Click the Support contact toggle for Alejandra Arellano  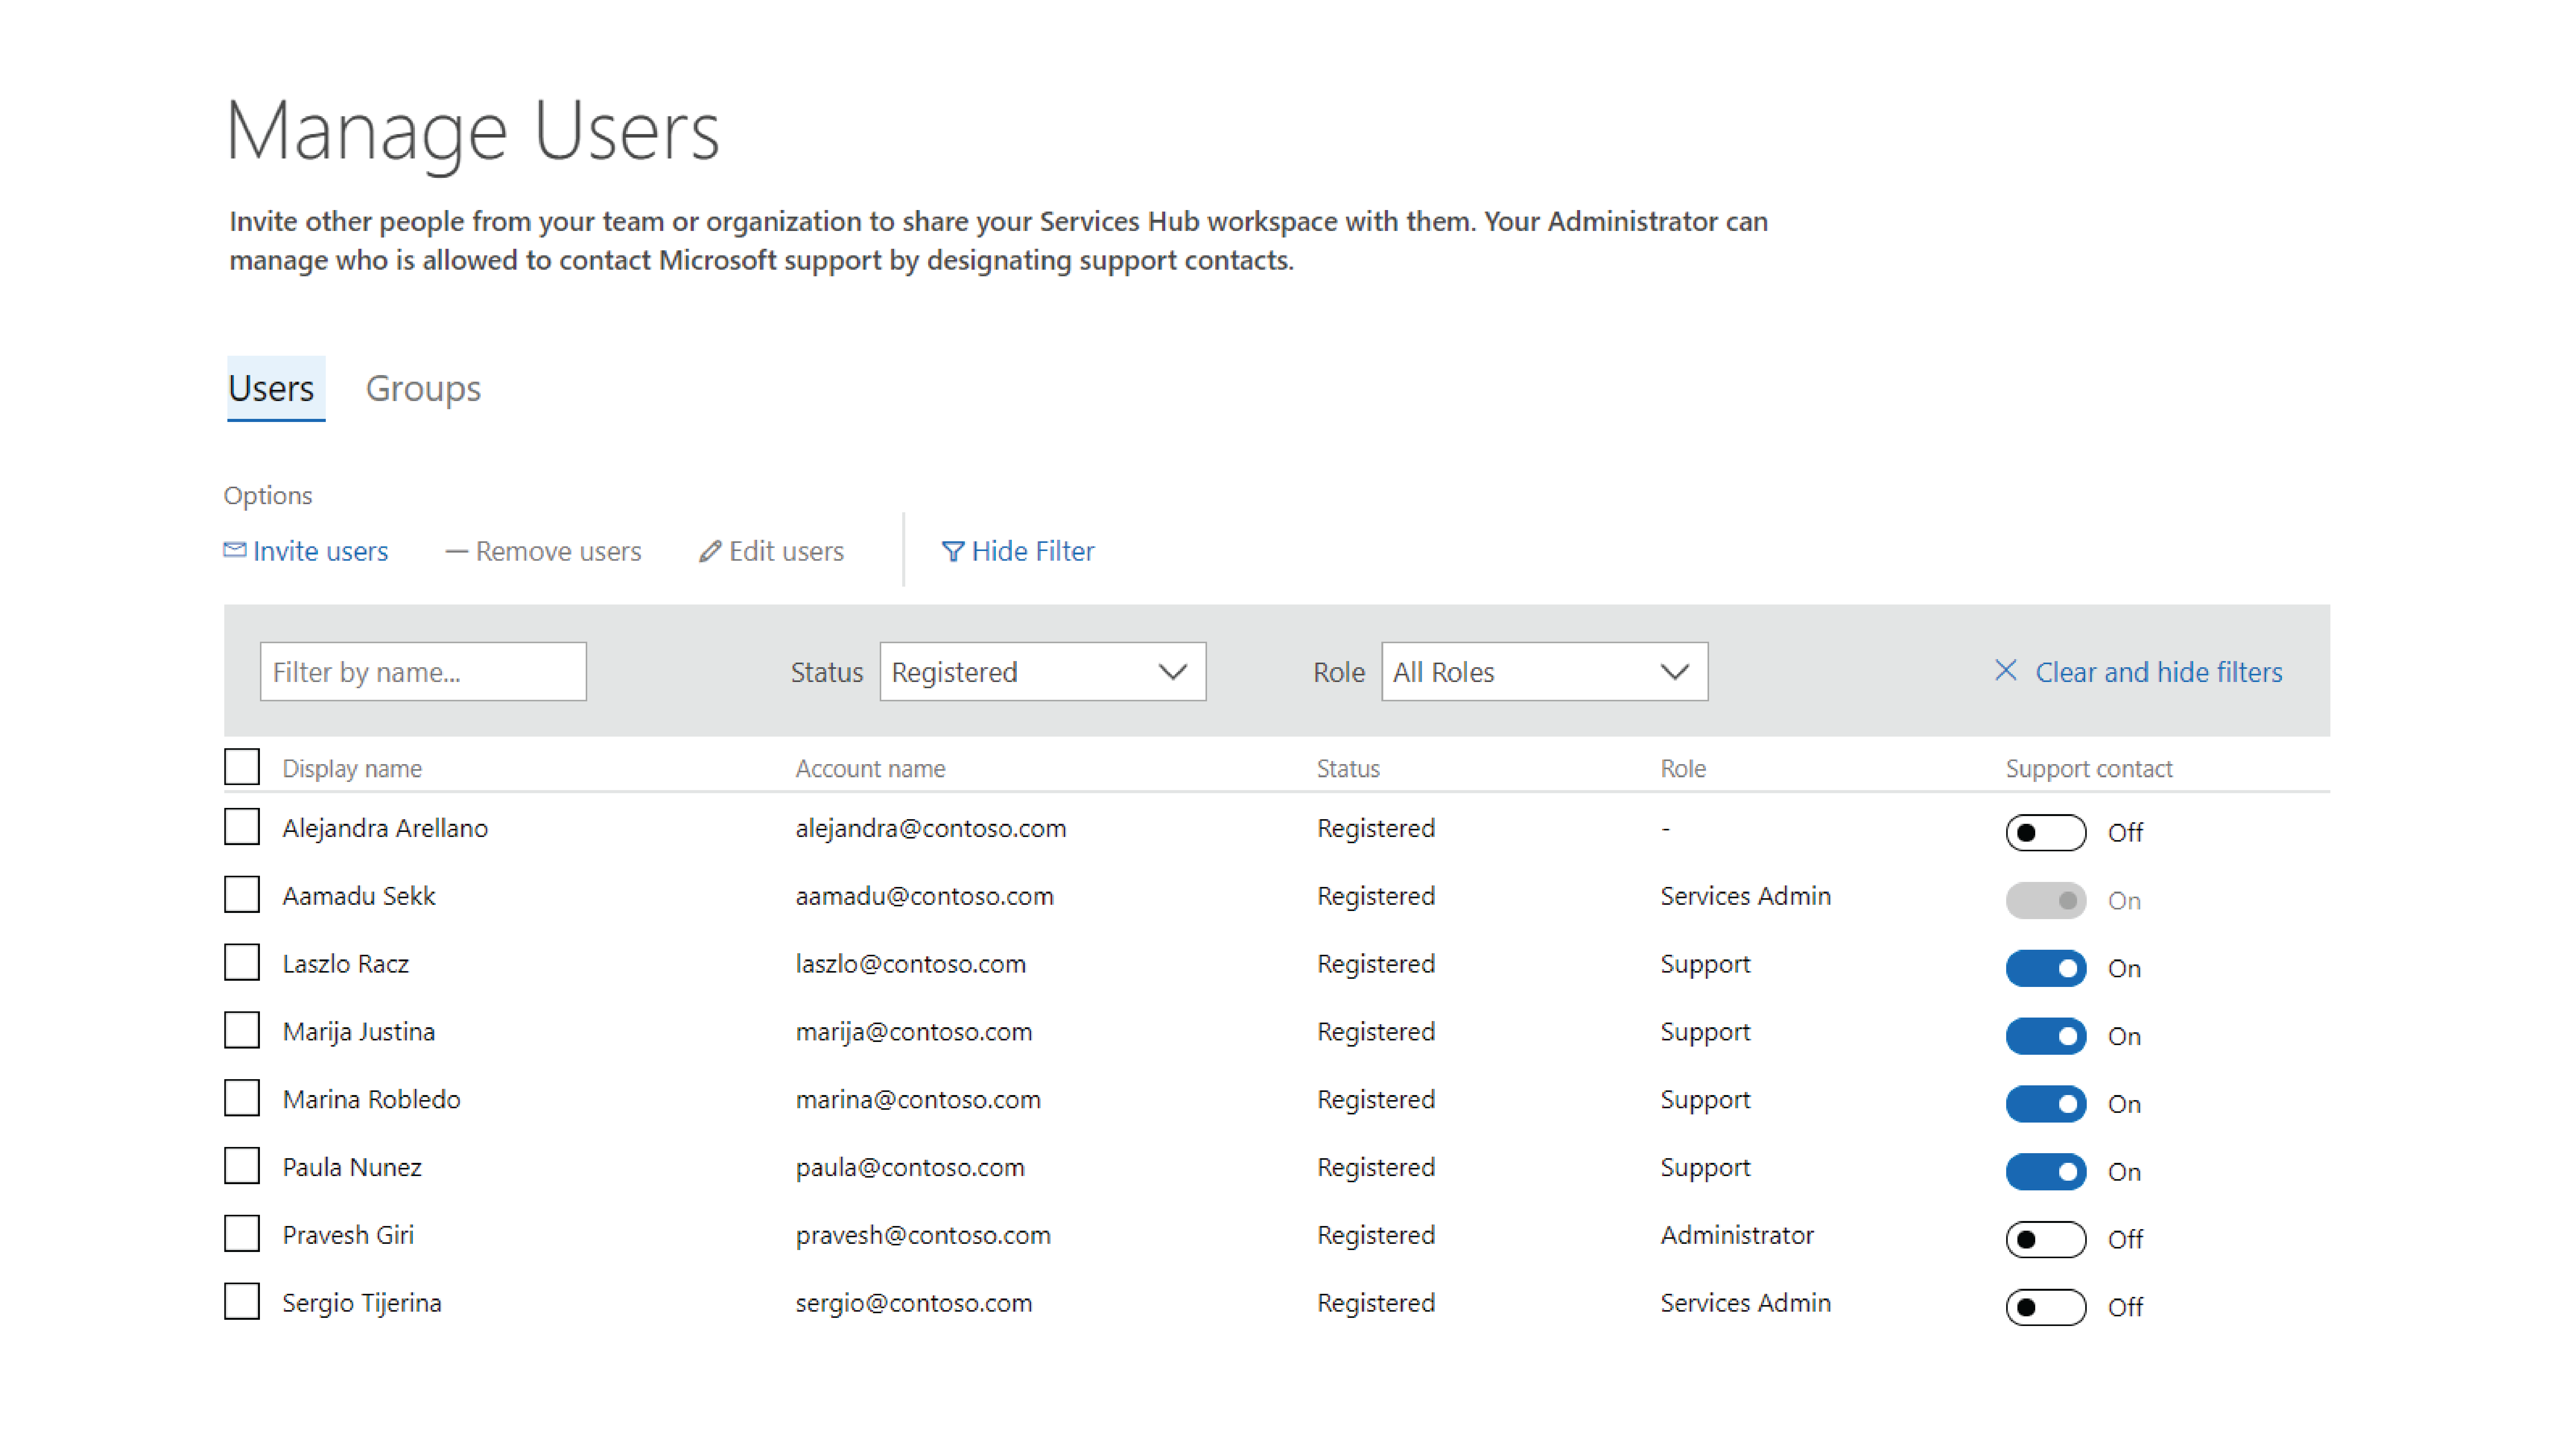point(2048,830)
